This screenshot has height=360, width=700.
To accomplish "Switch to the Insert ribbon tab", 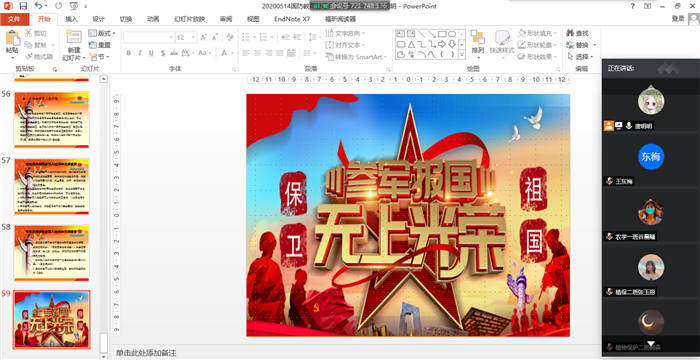I will [x=71, y=19].
